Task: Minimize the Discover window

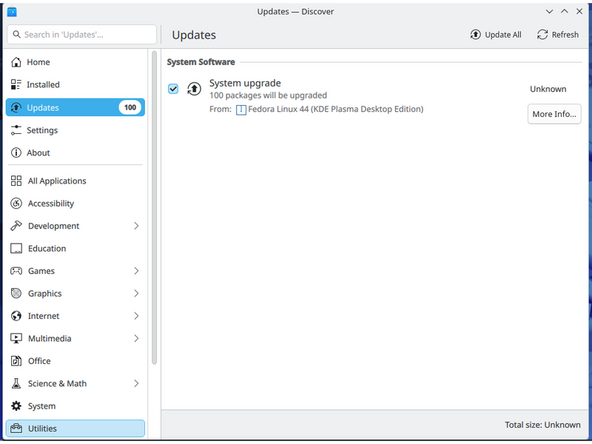Action: click(x=549, y=12)
